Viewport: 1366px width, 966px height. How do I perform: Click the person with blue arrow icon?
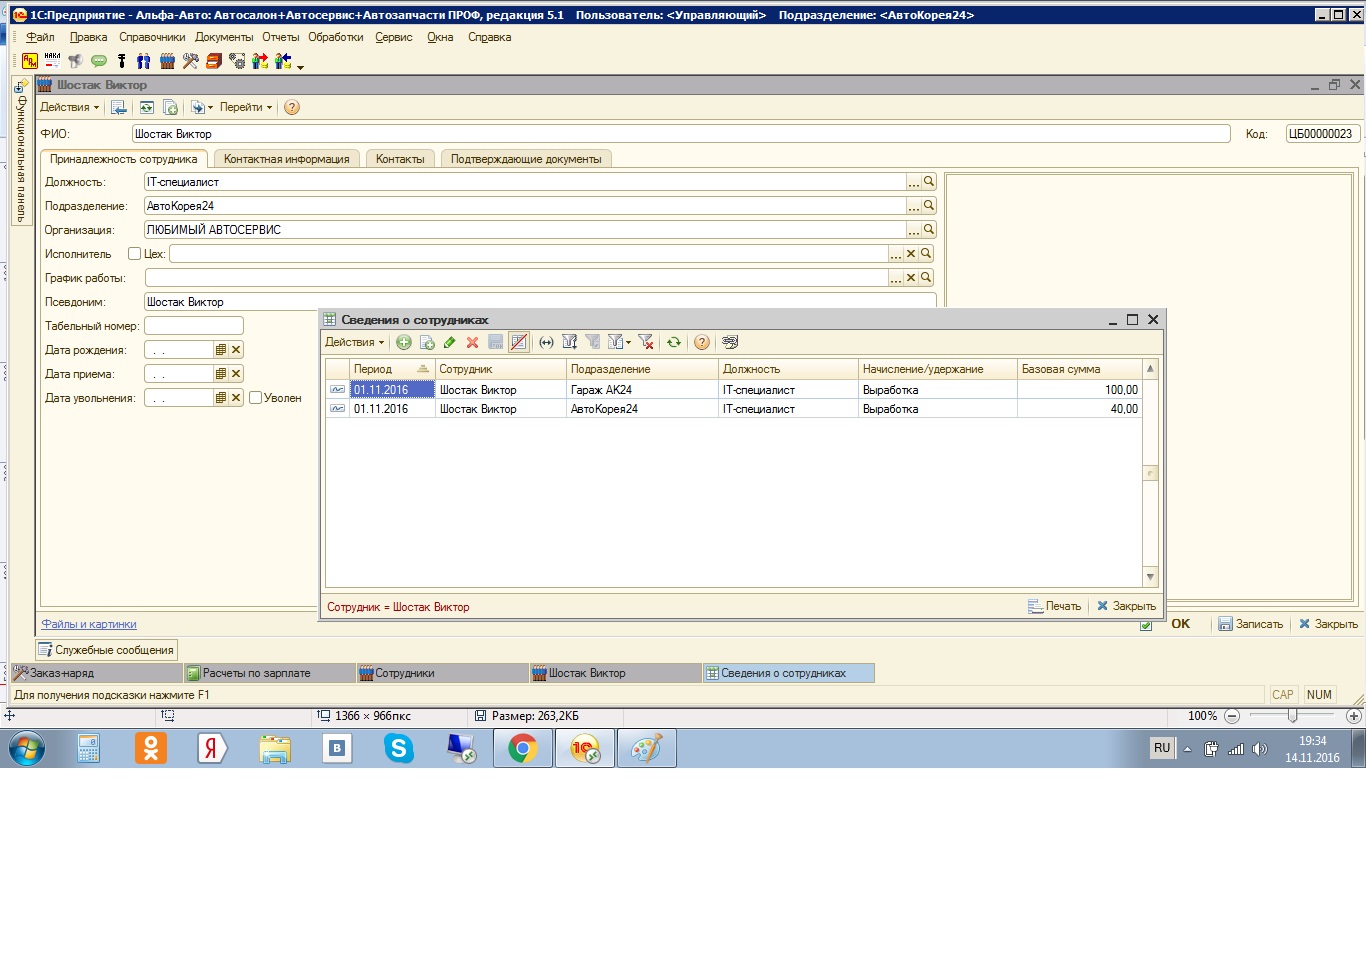(x=283, y=61)
